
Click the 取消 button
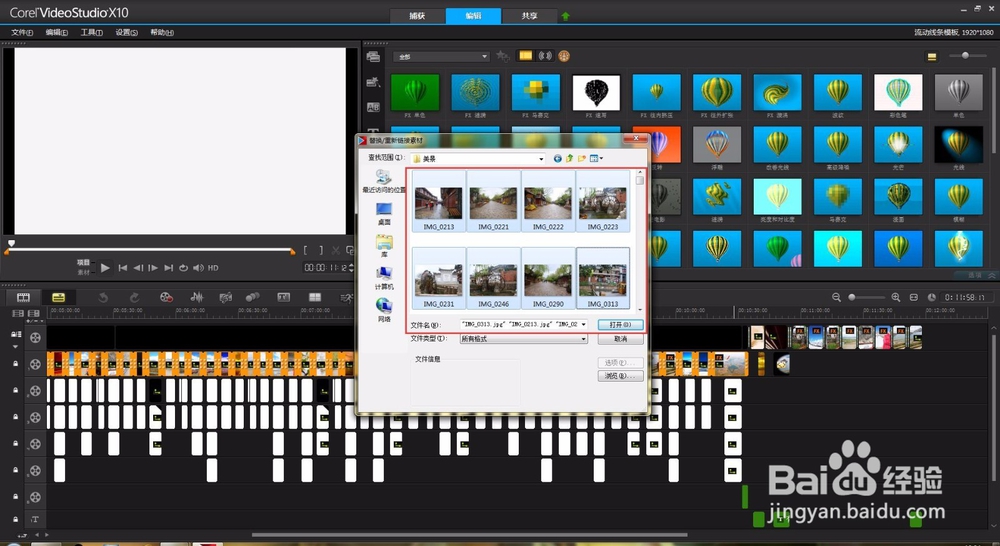tap(620, 339)
